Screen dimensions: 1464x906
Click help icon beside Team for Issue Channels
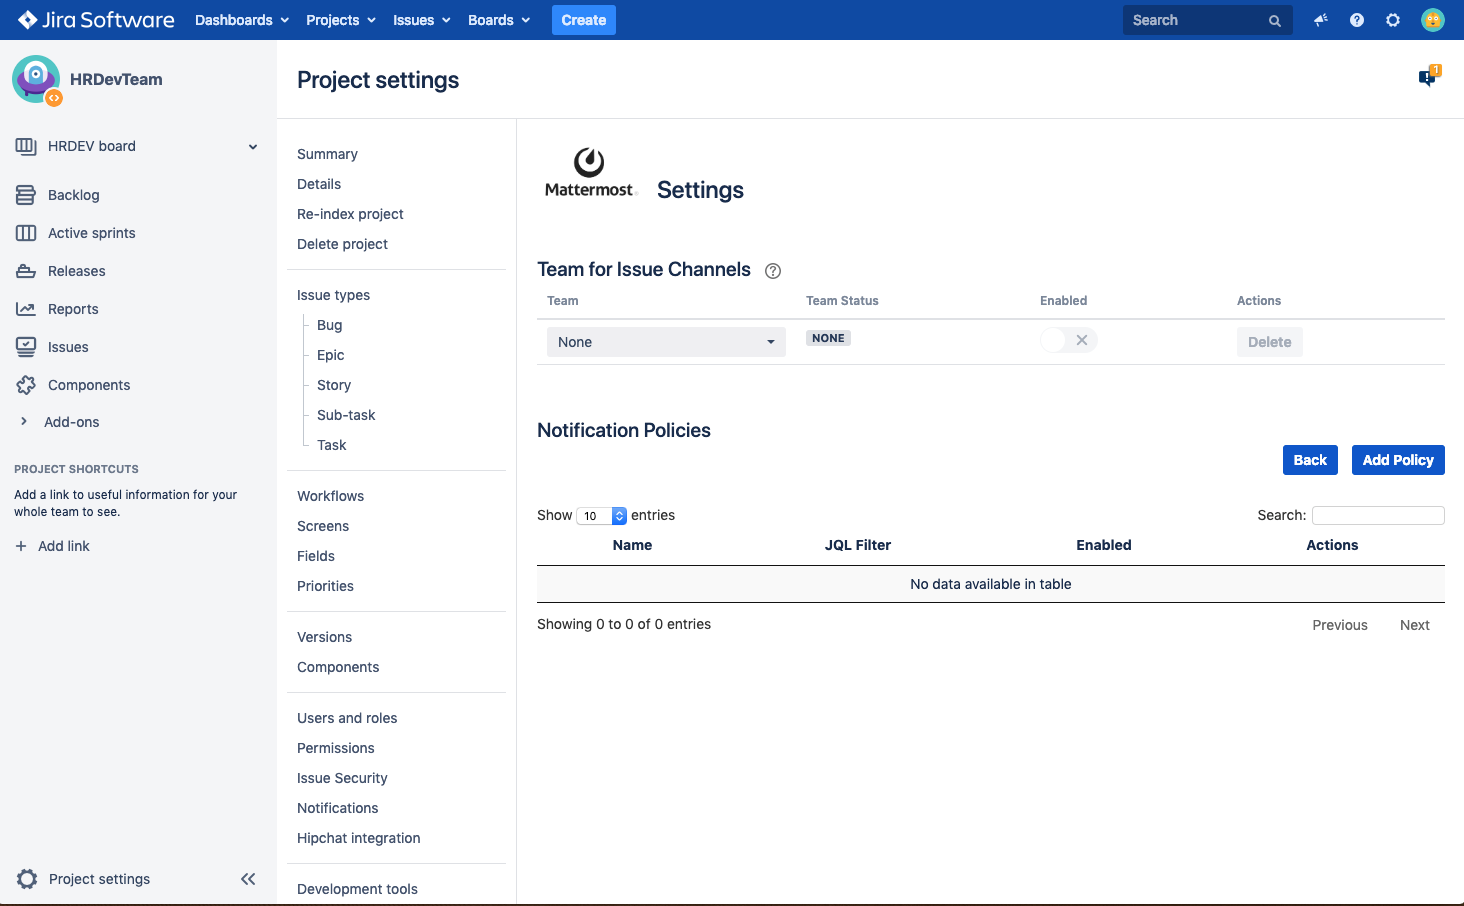(772, 271)
